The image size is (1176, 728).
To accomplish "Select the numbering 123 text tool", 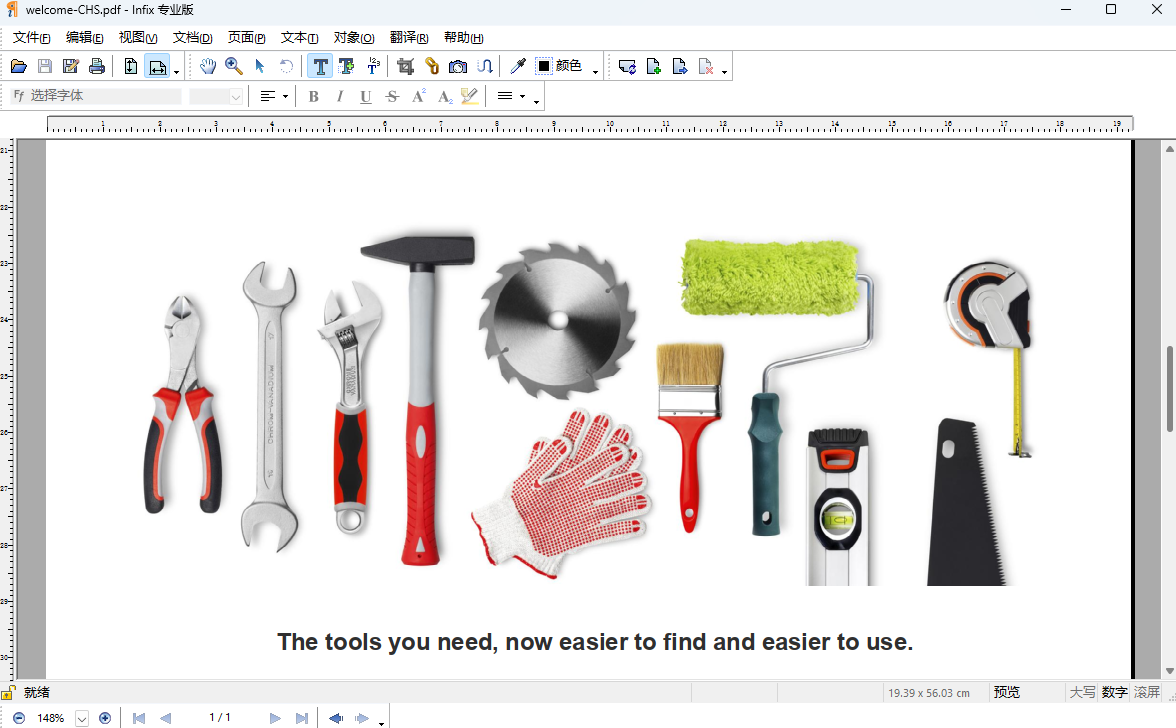I will tap(374, 66).
